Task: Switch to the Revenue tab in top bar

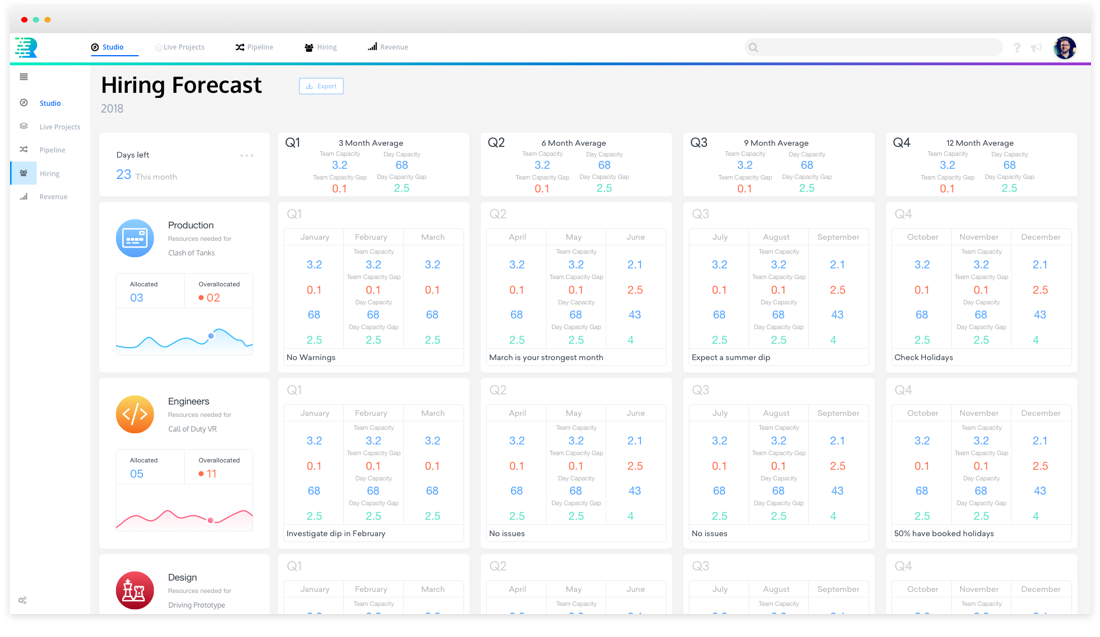Action: point(388,47)
